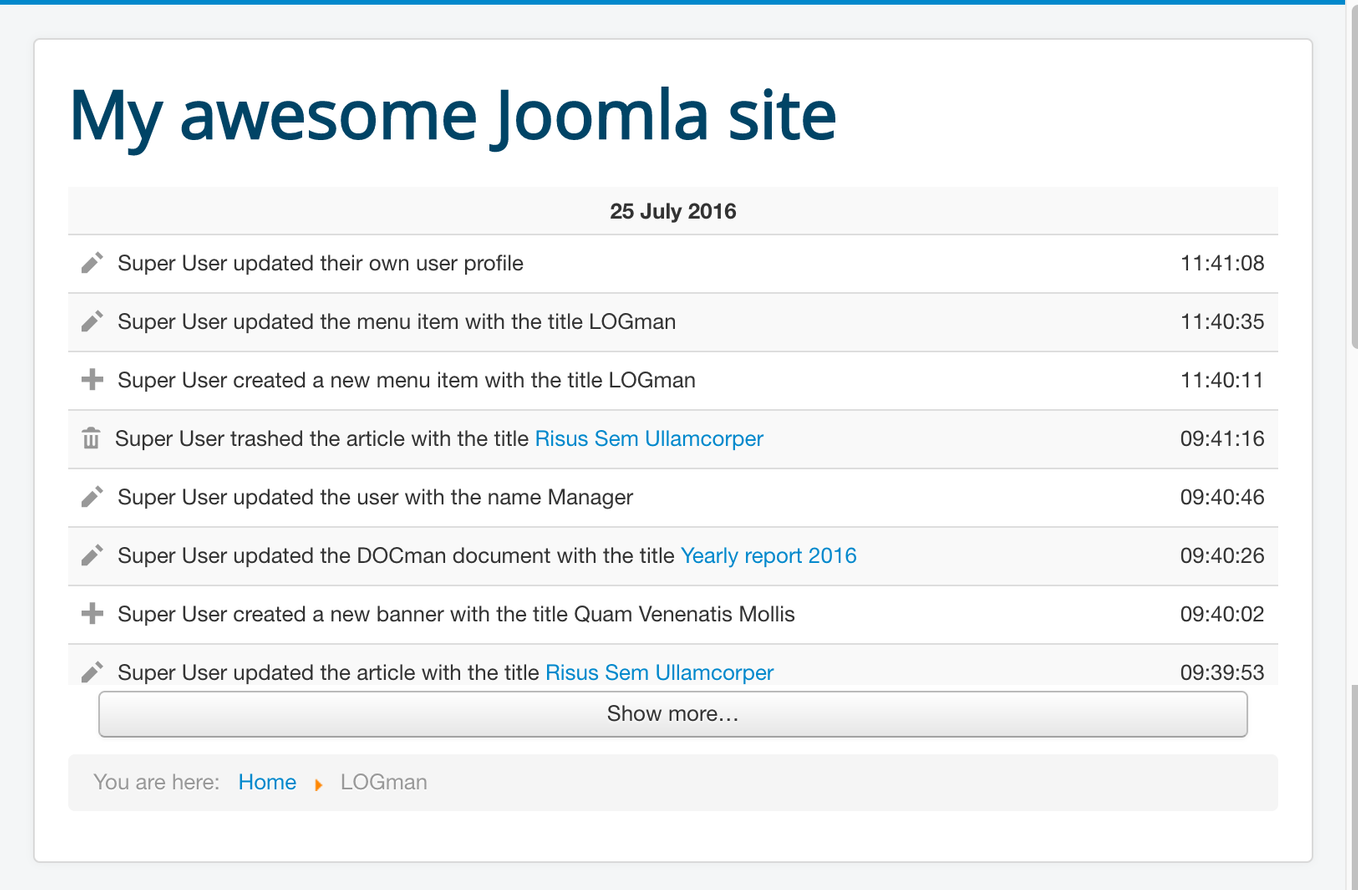Screen dimensions: 1358x890
Task: Click LOGman in the breadcrumb trail
Action: (x=384, y=782)
